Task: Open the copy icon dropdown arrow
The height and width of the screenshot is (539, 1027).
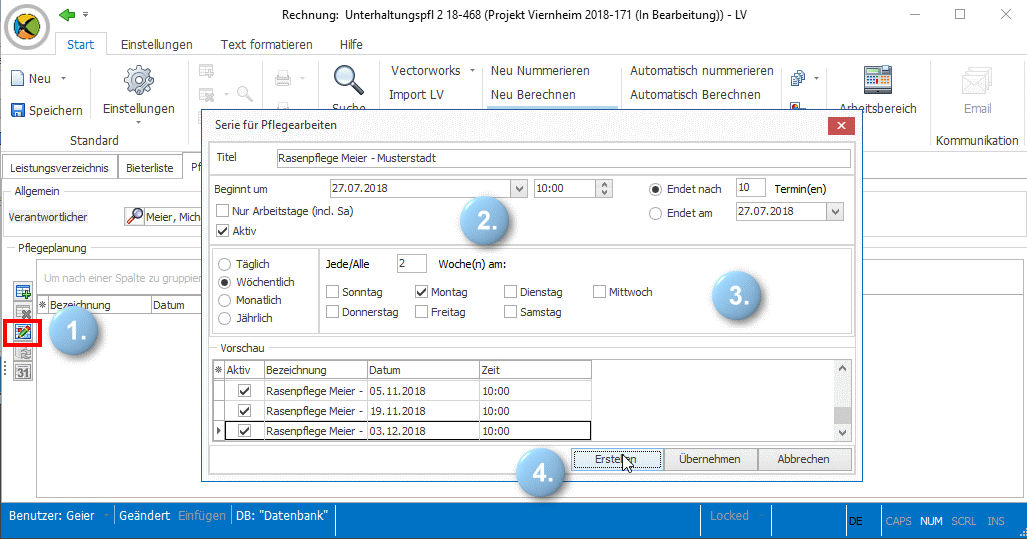Action: [816, 79]
